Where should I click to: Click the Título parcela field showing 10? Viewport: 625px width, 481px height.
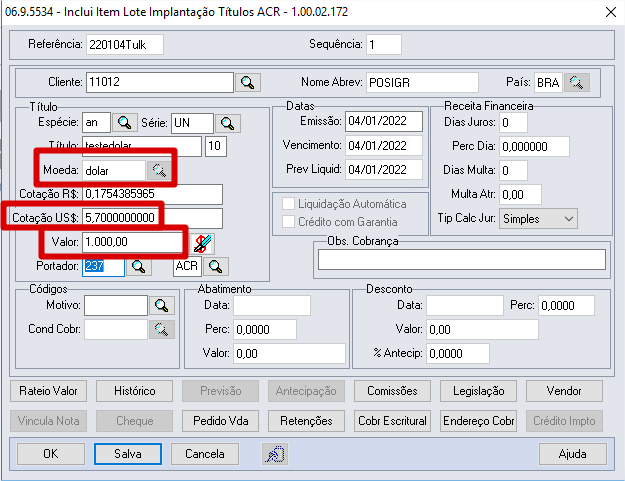tap(216, 146)
